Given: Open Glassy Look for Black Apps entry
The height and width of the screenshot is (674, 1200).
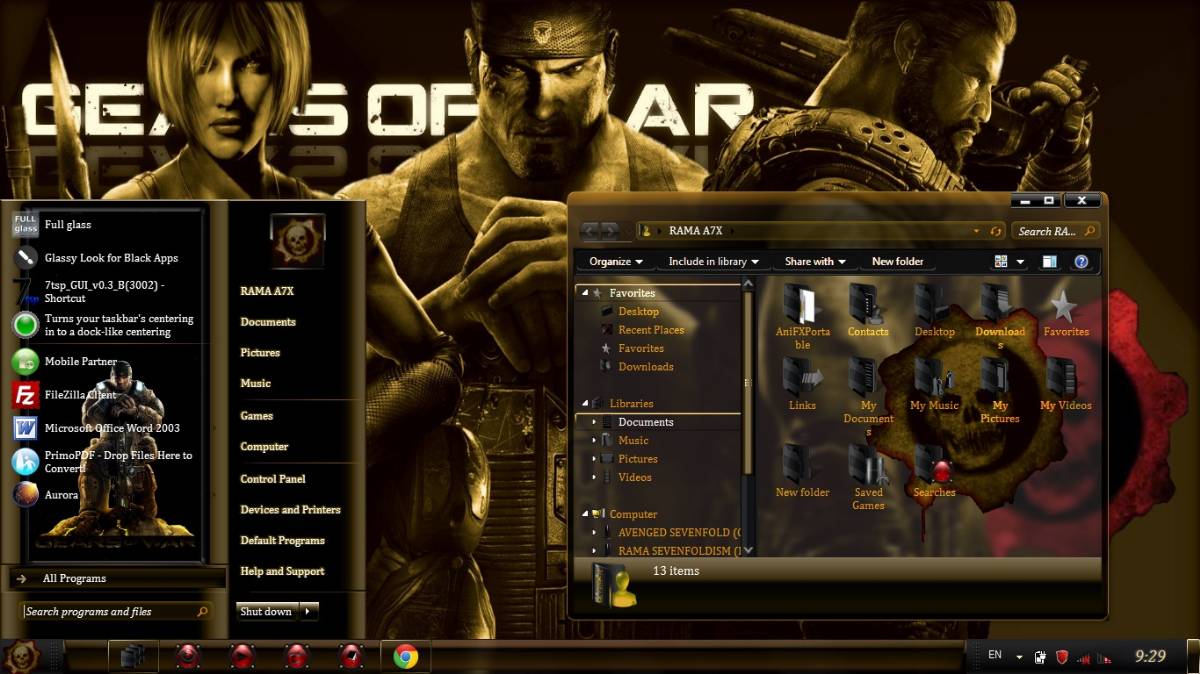Looking at the screenshot, I should [96, 258].
